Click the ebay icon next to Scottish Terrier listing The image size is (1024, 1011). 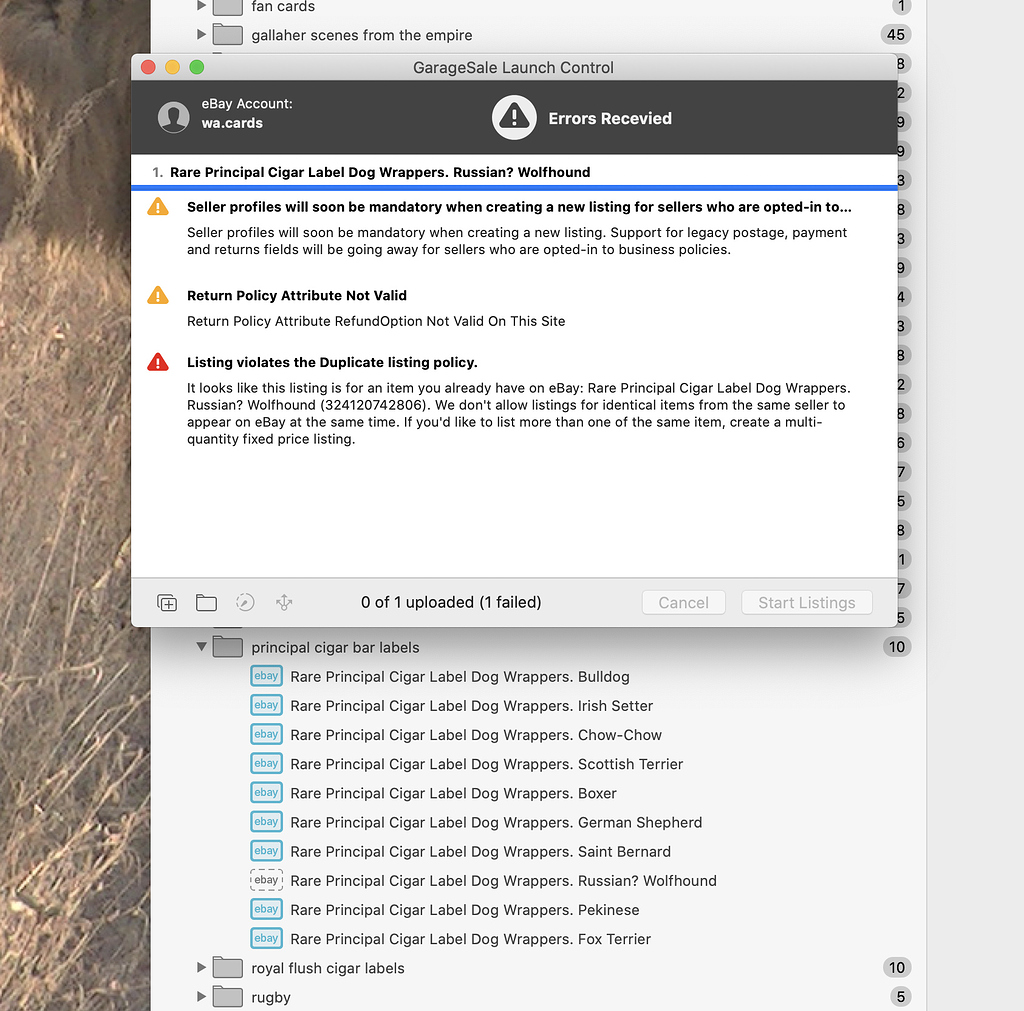tap(266, 763)
